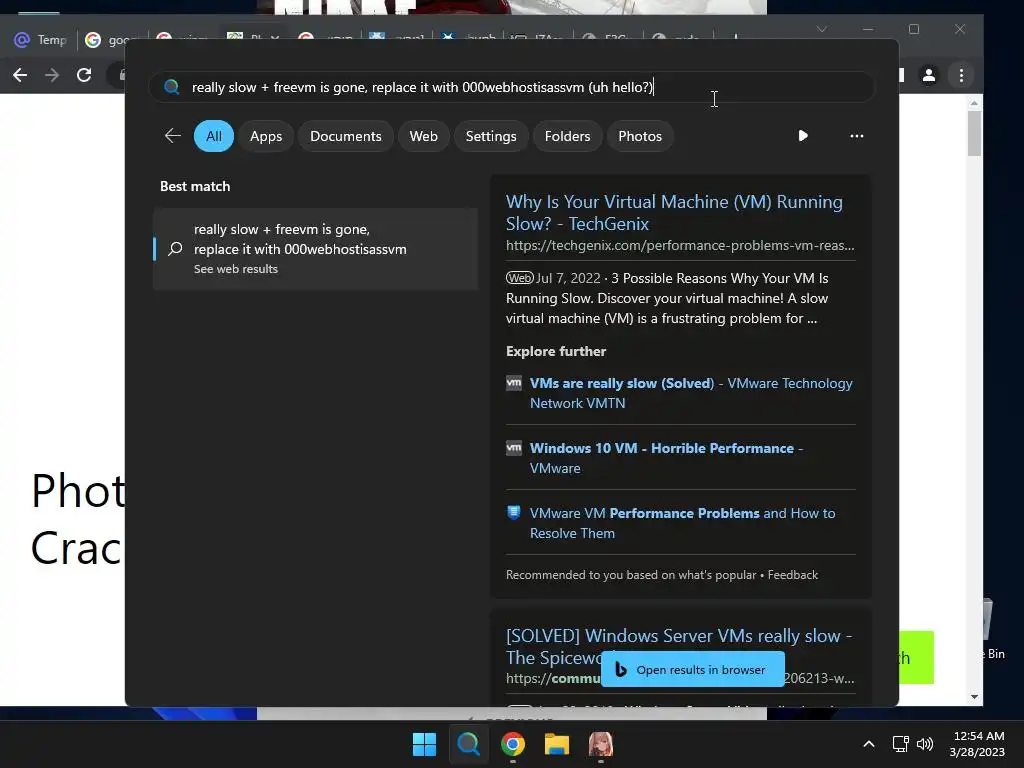Click Chrome's forward navigation arrow
The height and width of the screenshot is (768, 1024).
point(52,75)
